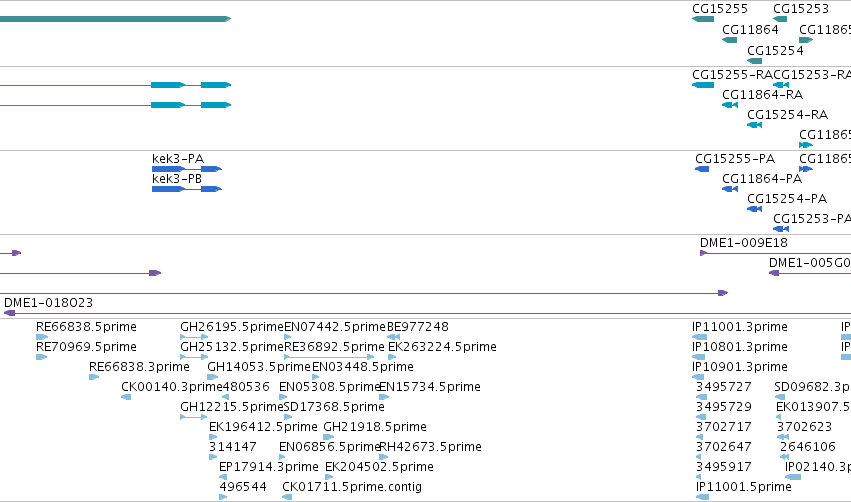Click the EK196412.5prime EST label
The image size is (851, 502).
coord(263,427)
